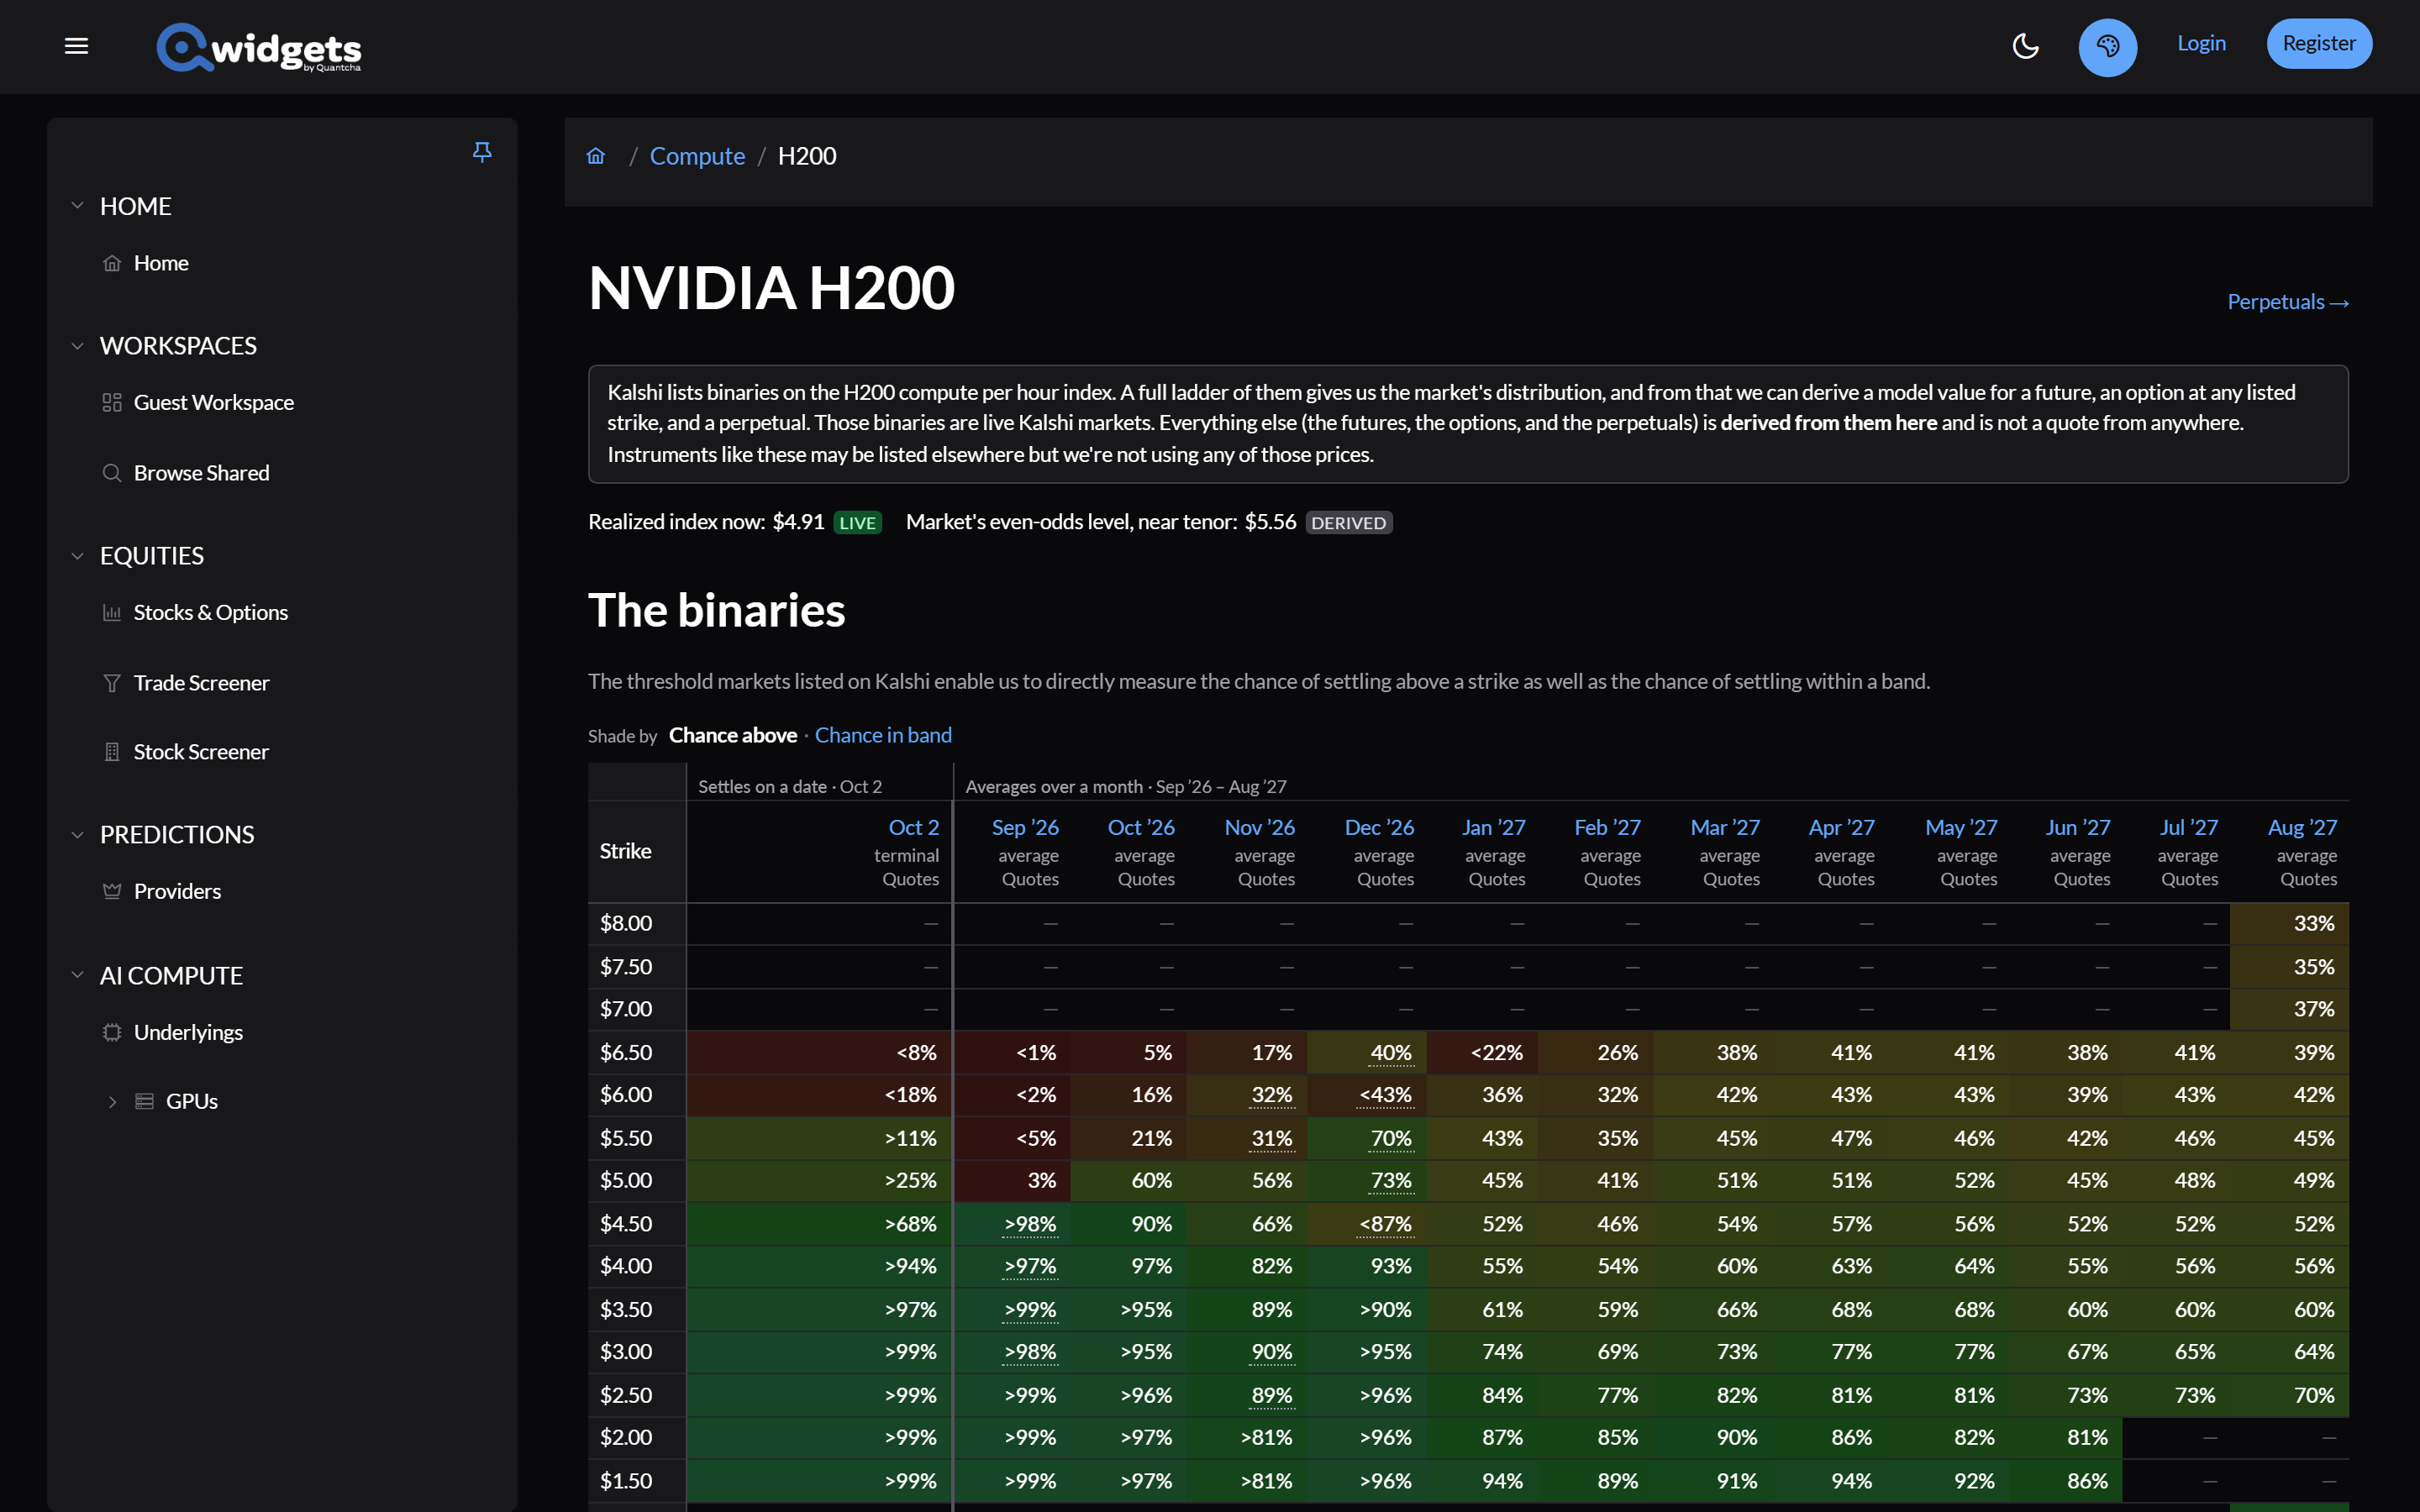Open the Feb '27 column header
The height and width of the screenshot is (1512, 2420).
click(x=1607, y=828)
